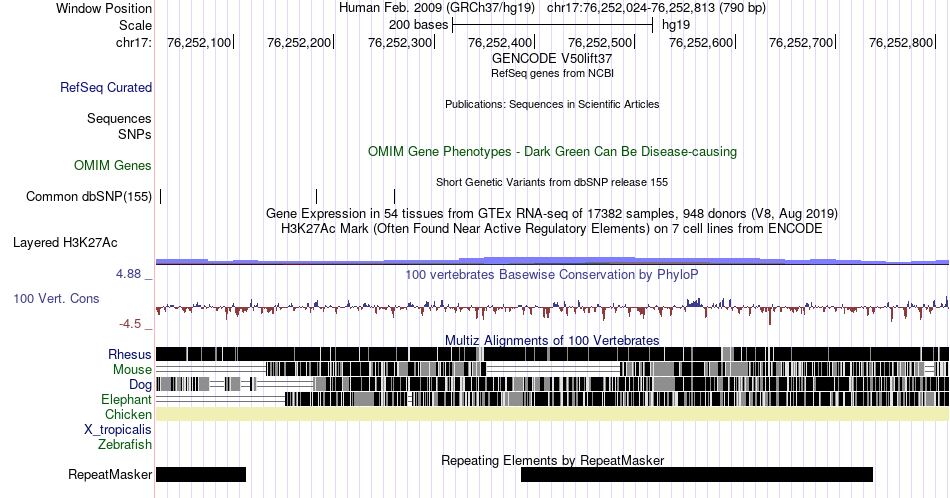Click the GENCODE V50lift37 track title
950x498 pixels.
[552, 59]
